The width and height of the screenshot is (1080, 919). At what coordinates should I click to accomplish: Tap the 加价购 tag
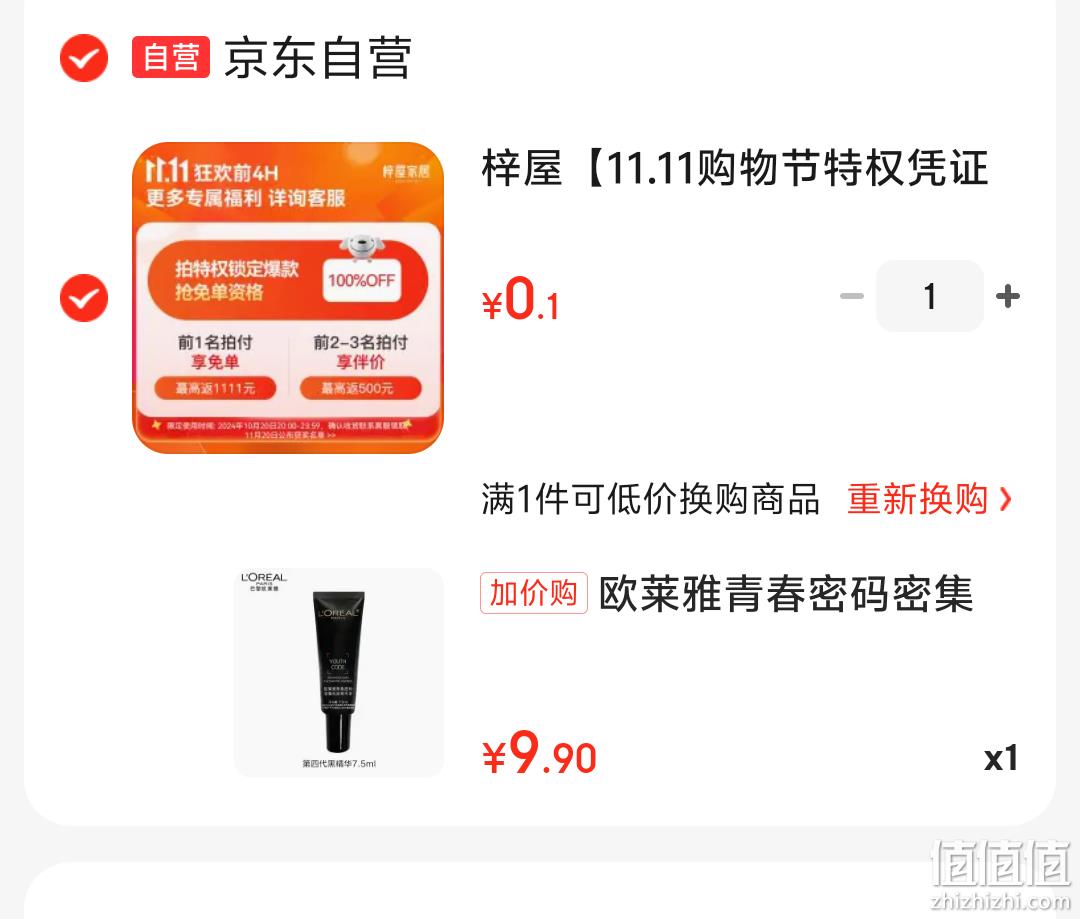[x=534, y=593]
